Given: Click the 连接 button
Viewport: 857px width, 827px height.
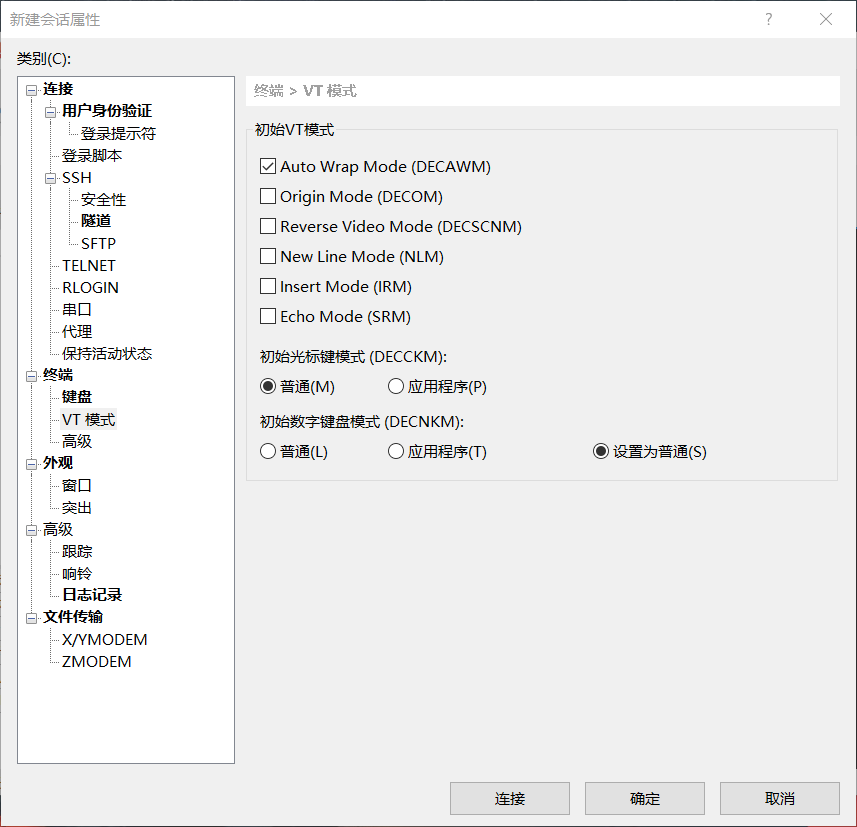Looking at the screenshot, I should tap(509, 799).
